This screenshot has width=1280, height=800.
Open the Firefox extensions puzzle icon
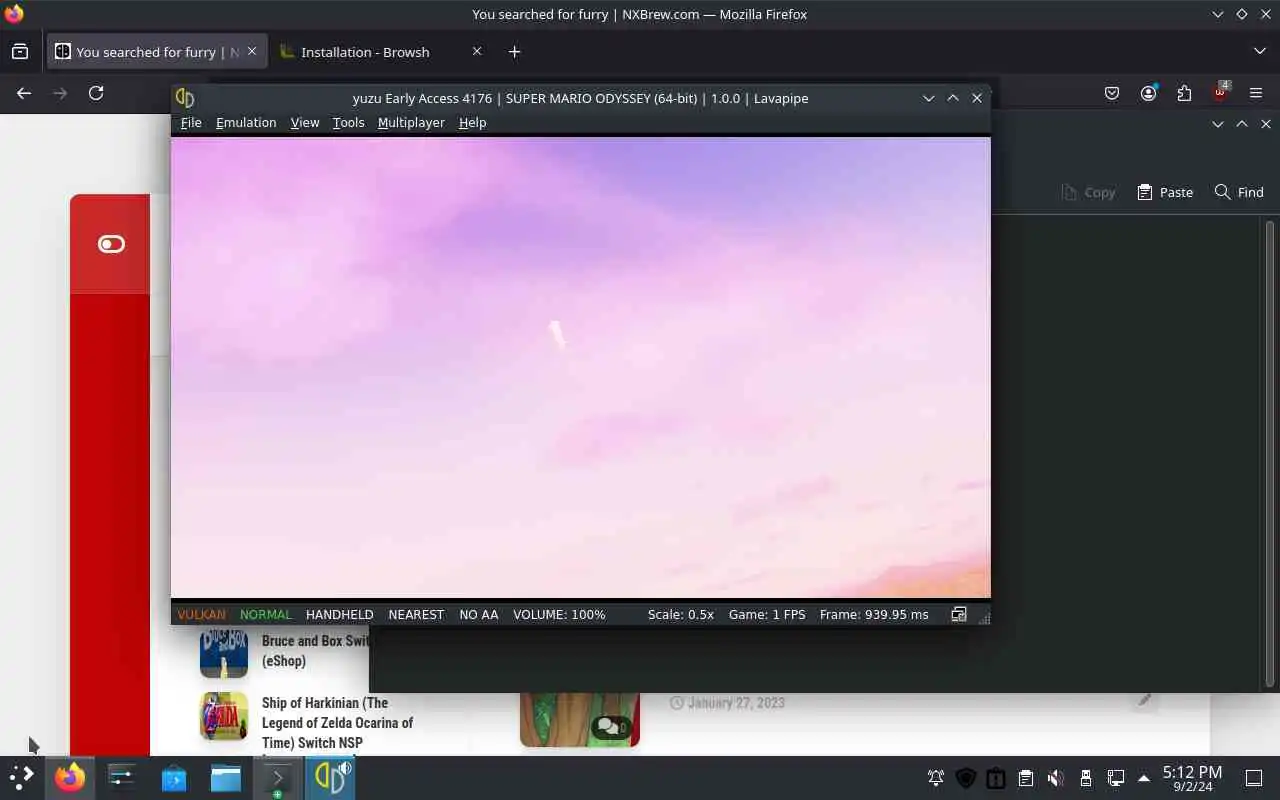(1184, 93)
